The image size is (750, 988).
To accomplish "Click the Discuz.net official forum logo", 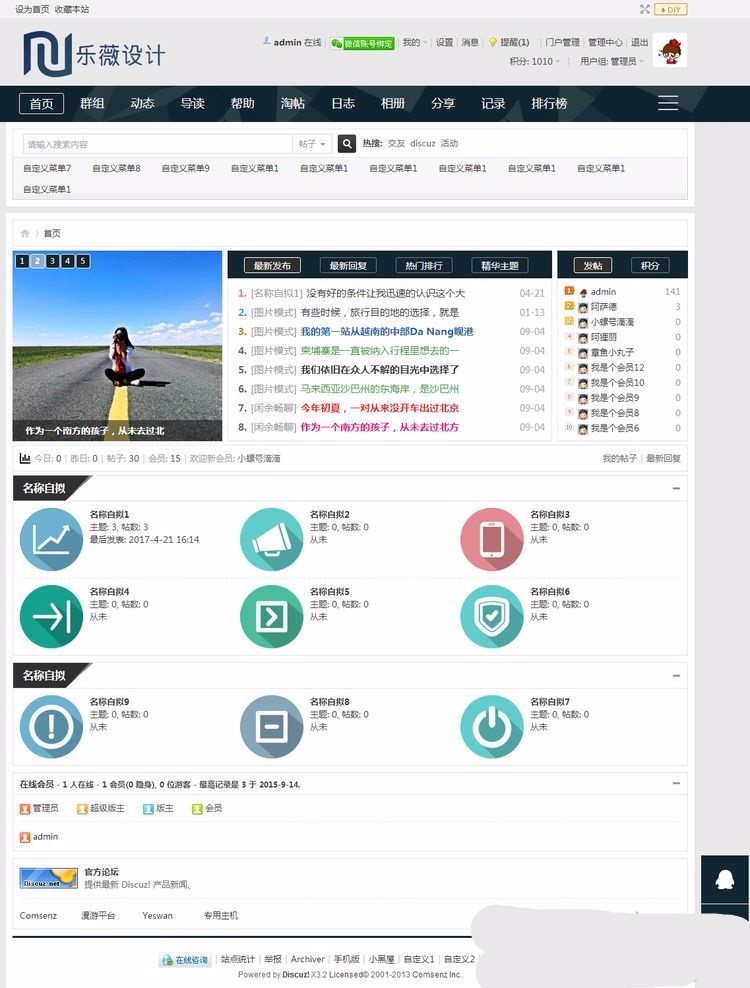I will [x=49, y=878].
